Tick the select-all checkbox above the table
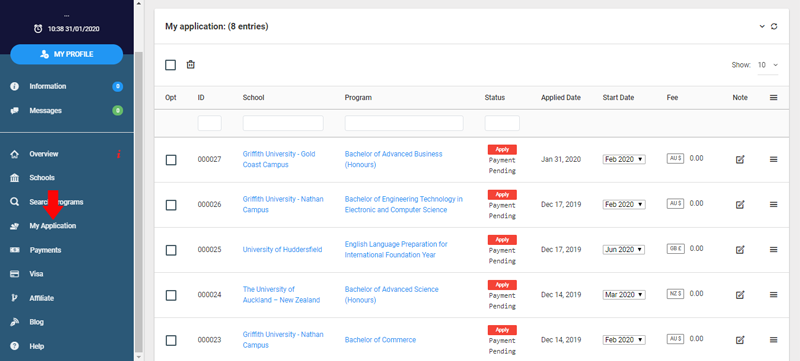This screenshot has width=800, height=361. coord(170,65)
